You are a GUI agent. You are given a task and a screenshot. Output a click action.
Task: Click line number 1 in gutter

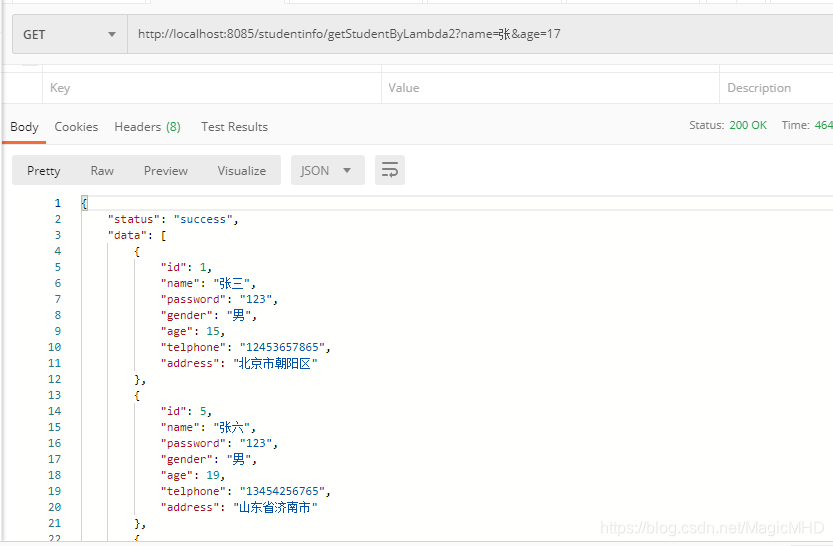57,203
